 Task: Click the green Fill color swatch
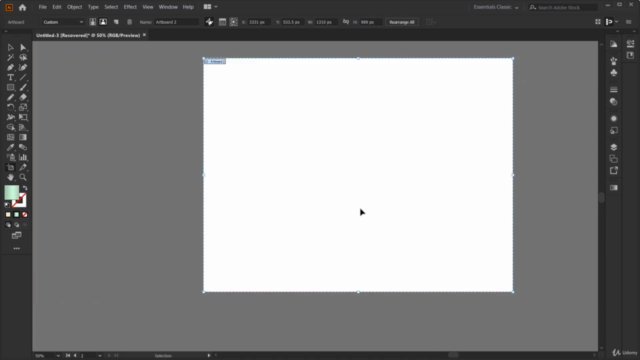click(x=11, y=192)
